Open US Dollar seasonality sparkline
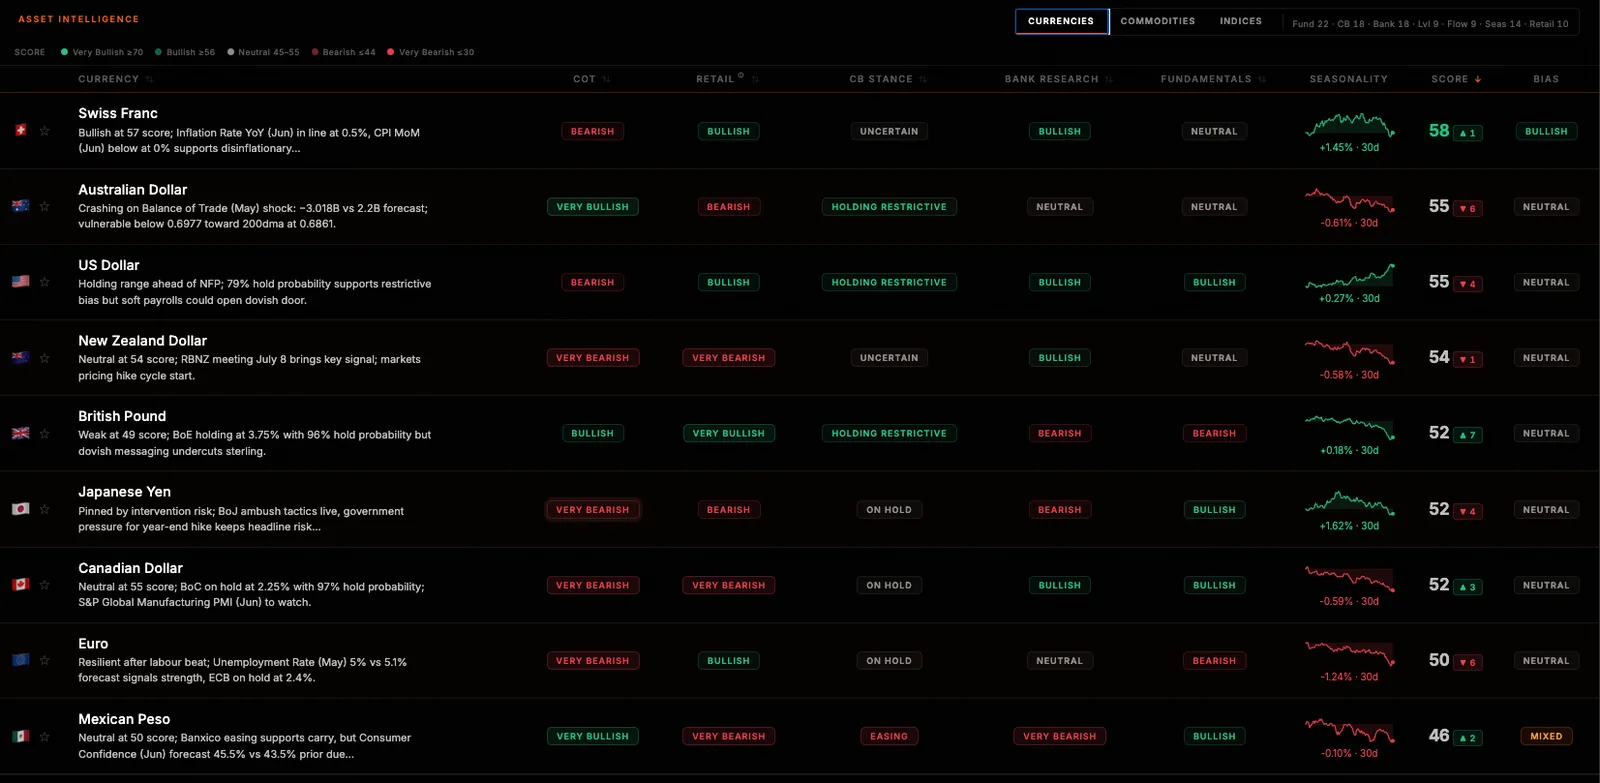 click(1349, 276)
